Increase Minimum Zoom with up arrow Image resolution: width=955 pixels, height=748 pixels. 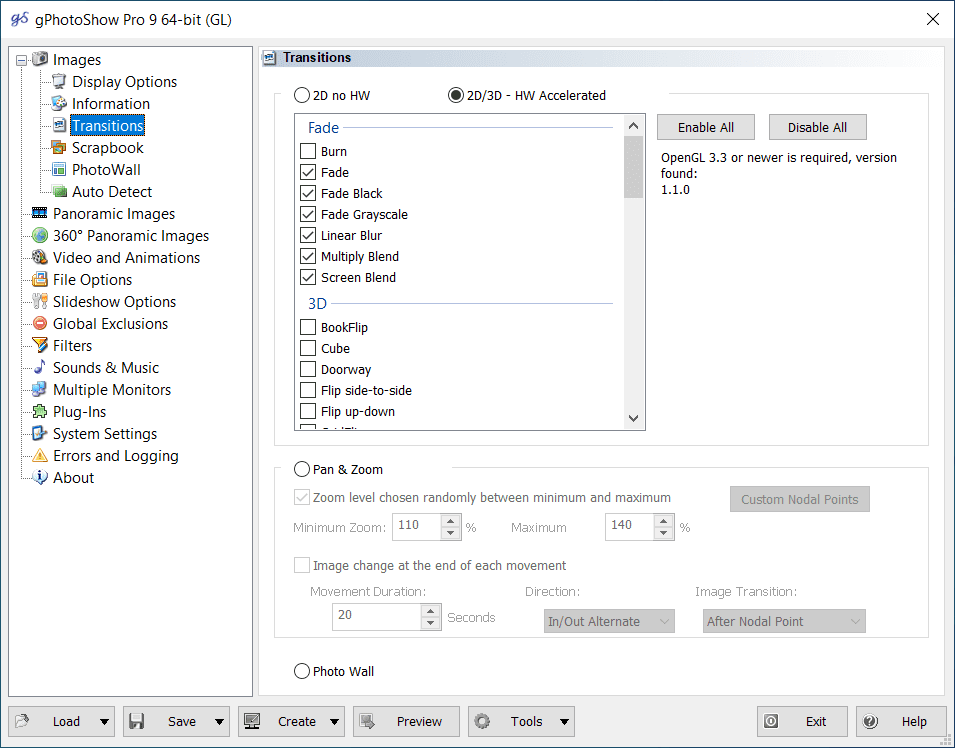click(450, 521)
